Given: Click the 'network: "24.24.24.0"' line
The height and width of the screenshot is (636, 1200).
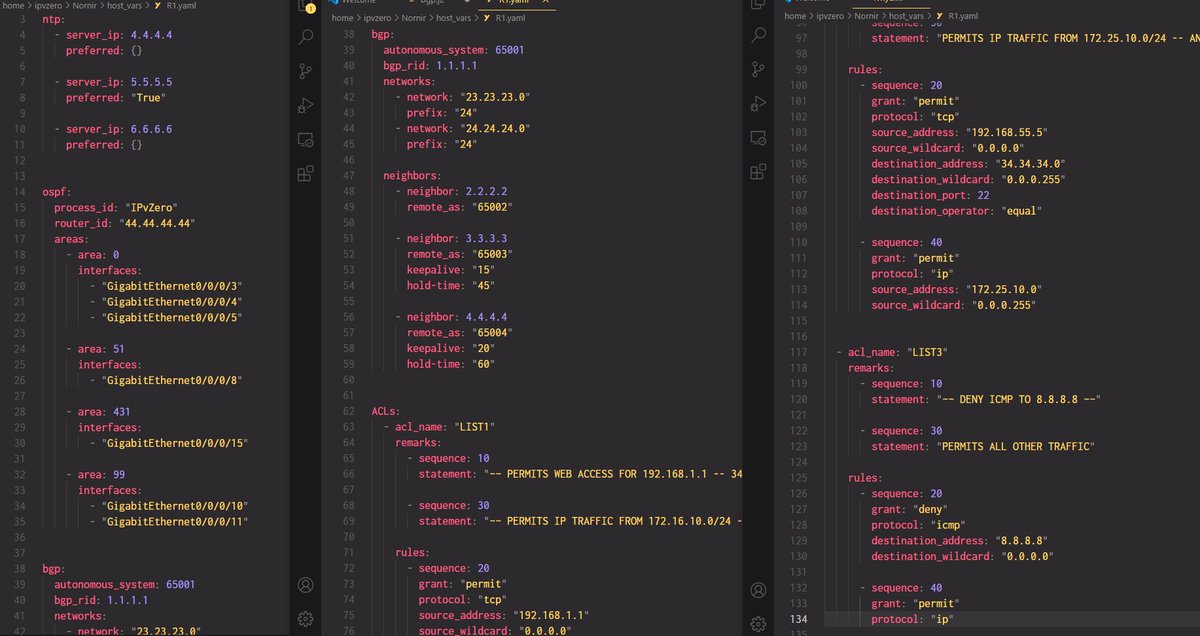Looking at the screenshot, I should 462,129.
